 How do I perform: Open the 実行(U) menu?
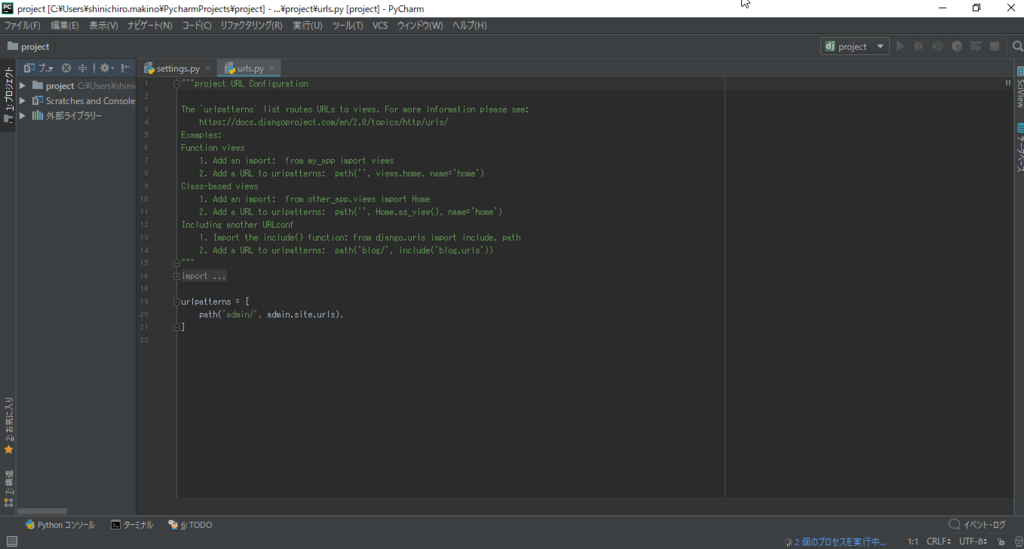tap(308, 25)
